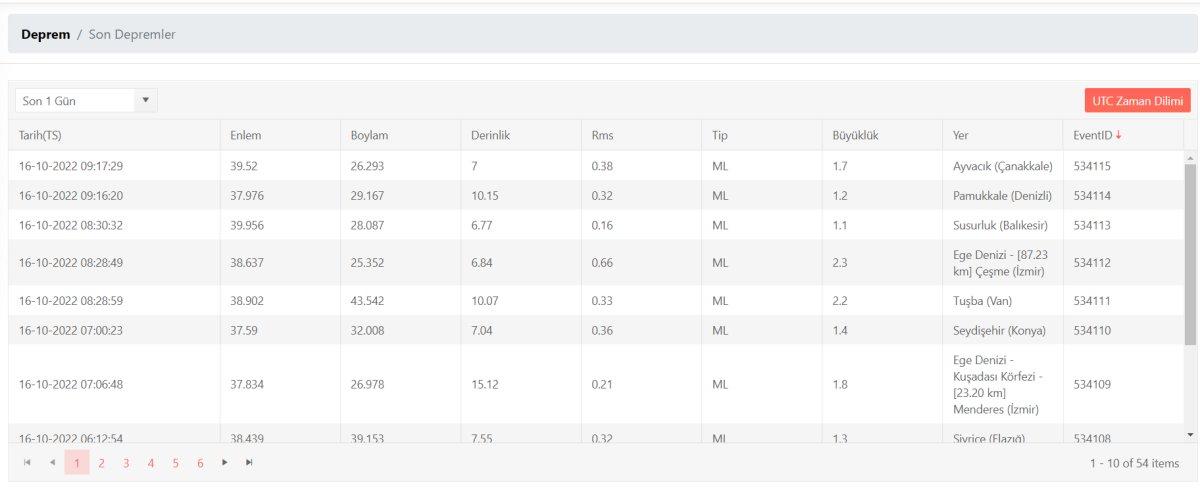The width and height of the screenshot is (1200, 493).
Task: Click the Deprem breadcrumb link
Action: click(45, 34)
